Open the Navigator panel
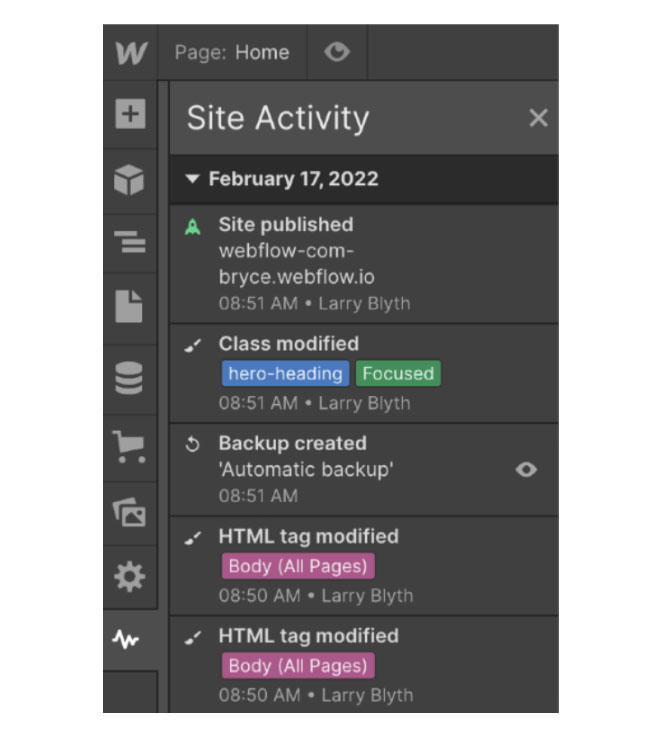 [x=130, y=242]
